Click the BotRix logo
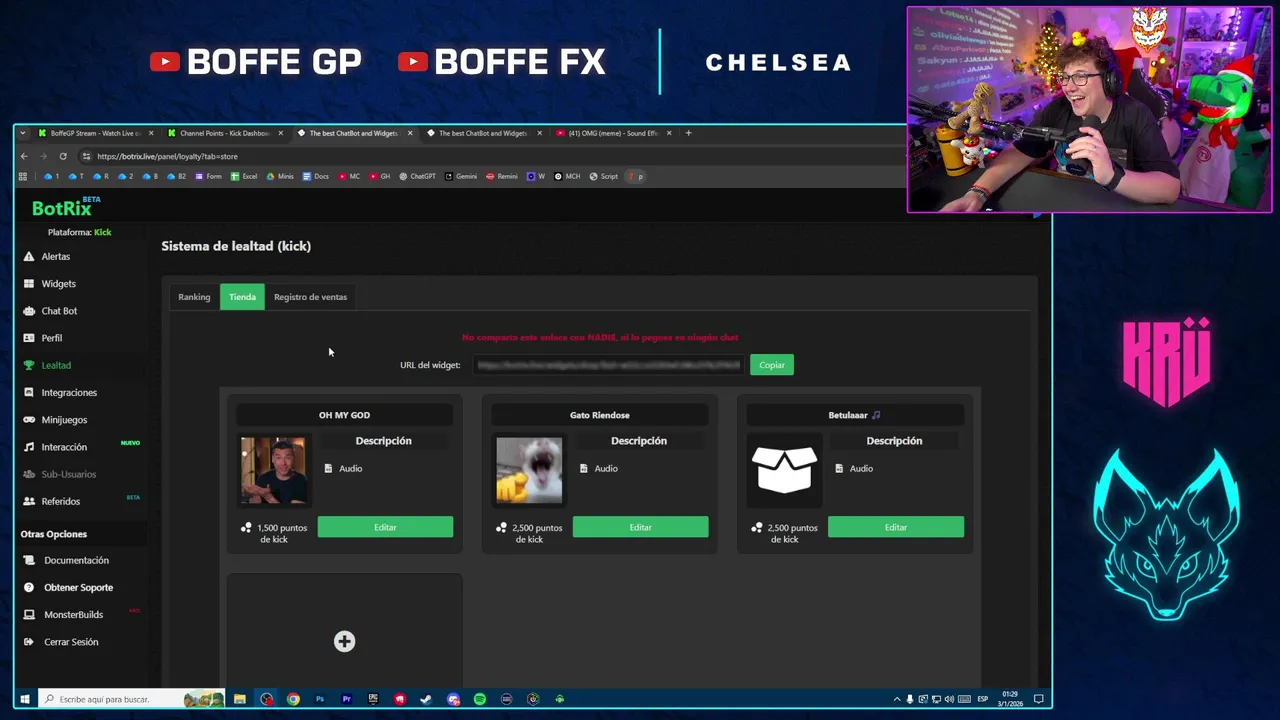The image size is (1280, 720). 62,208
